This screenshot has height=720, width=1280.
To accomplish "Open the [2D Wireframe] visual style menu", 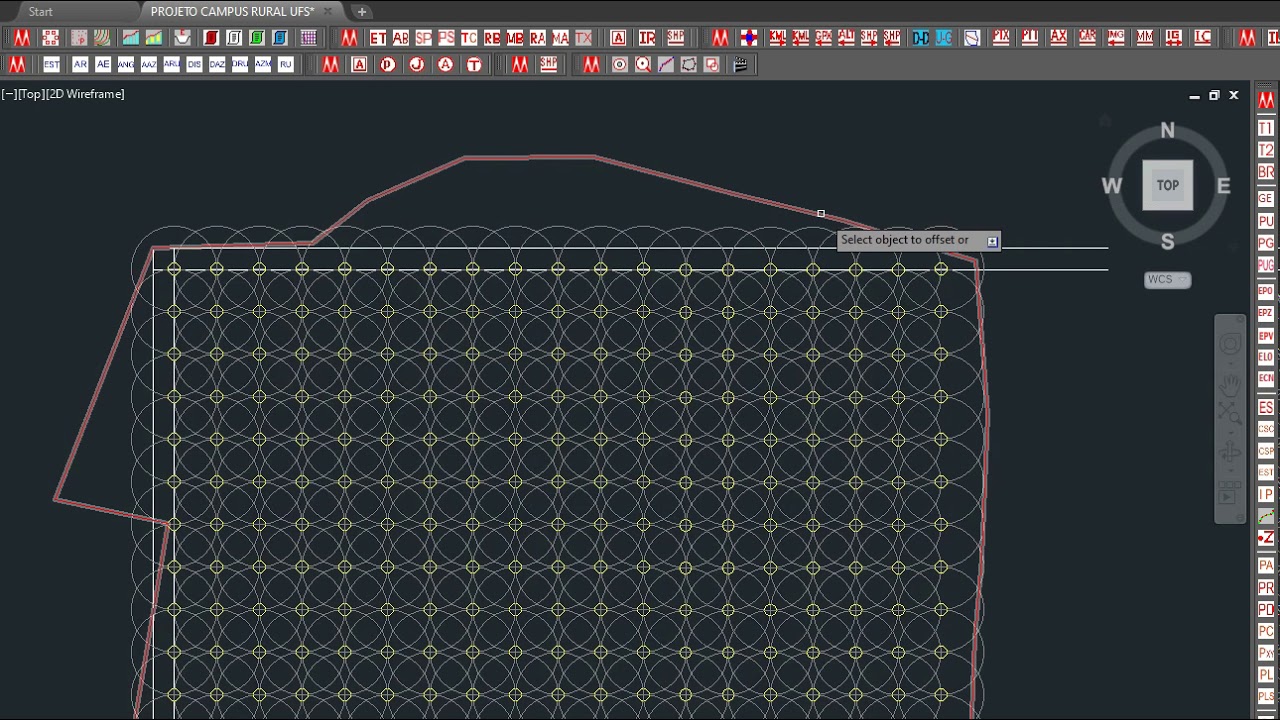I will click(x=85, y=94).
